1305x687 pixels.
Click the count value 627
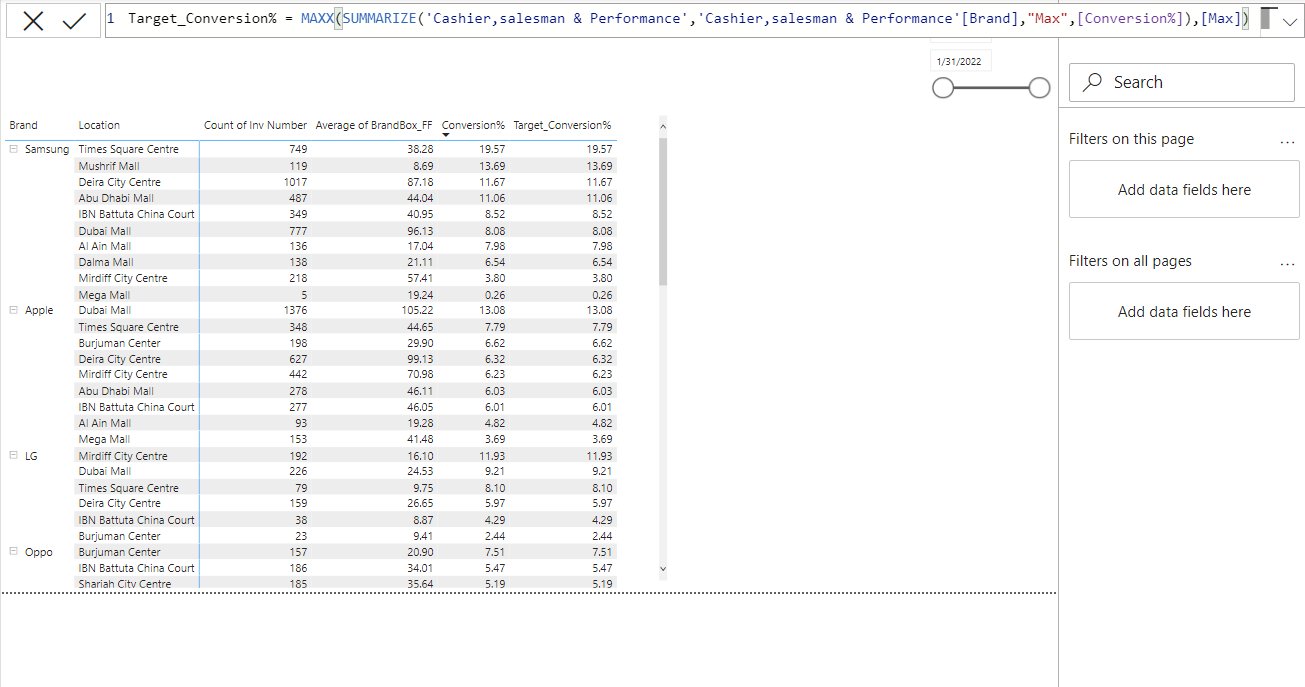[x=298, y=359]
